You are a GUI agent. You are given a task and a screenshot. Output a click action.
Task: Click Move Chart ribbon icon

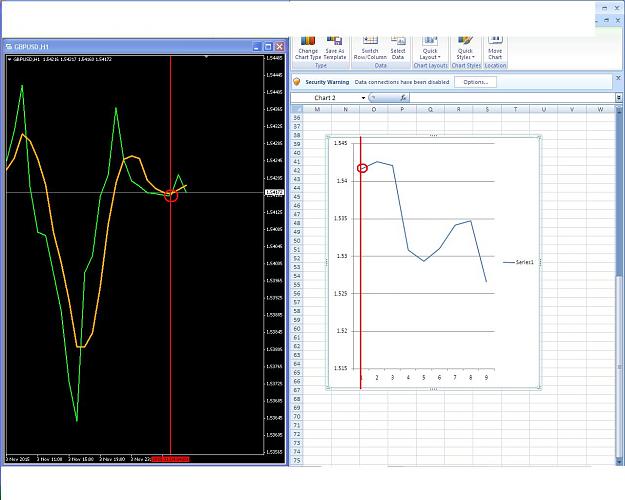(495, 48)
